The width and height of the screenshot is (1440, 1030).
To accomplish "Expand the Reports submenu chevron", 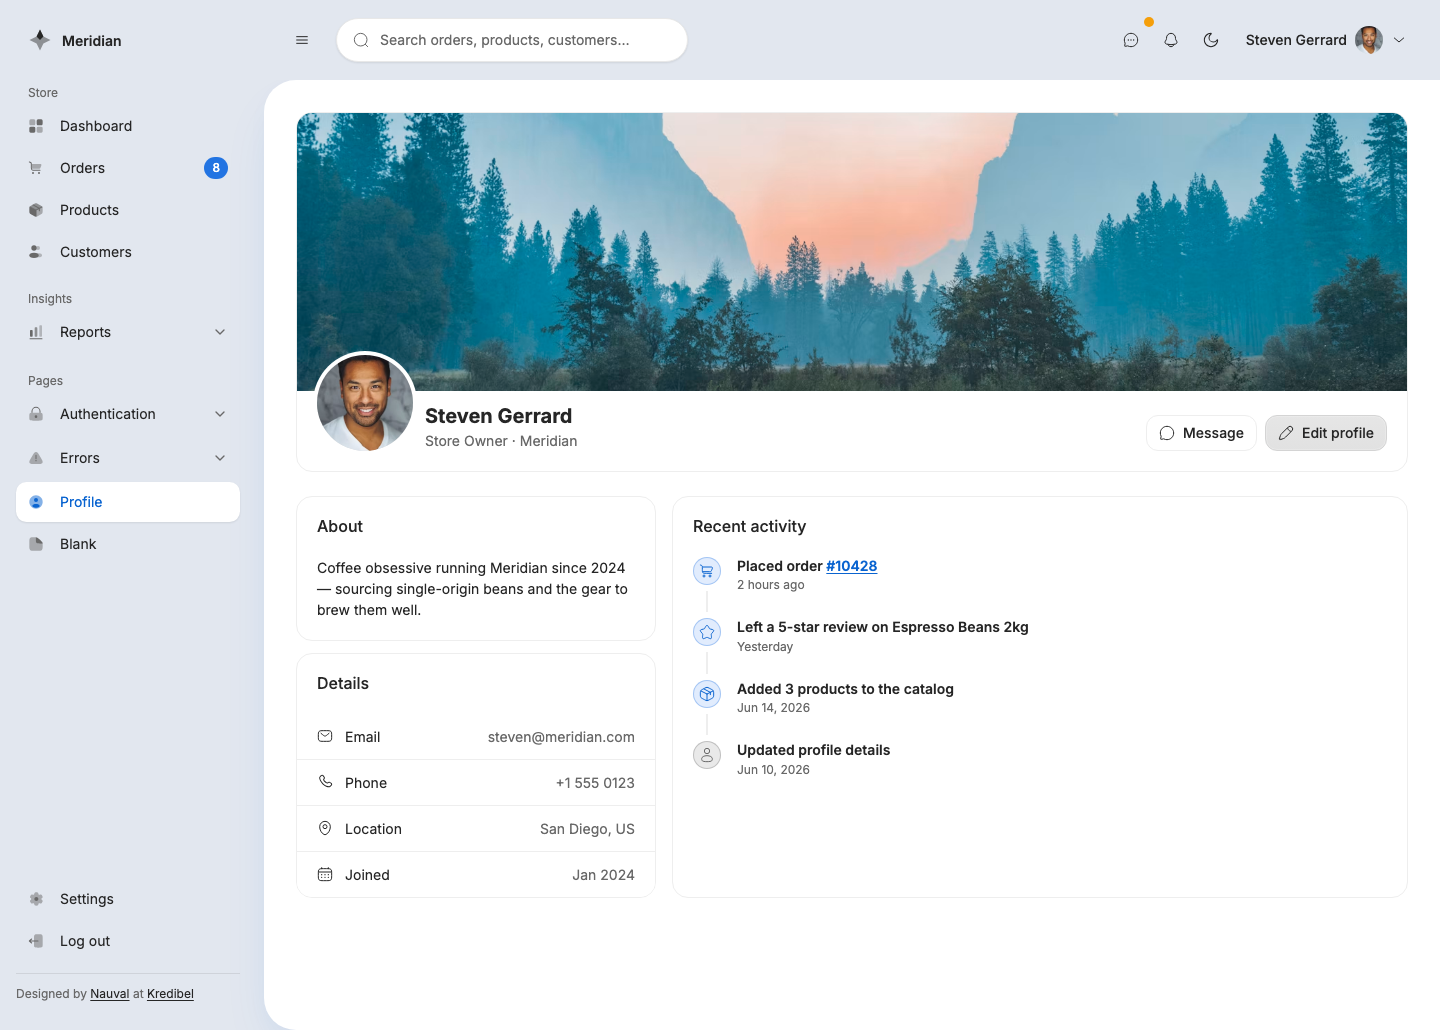I will tap(220, 332).
